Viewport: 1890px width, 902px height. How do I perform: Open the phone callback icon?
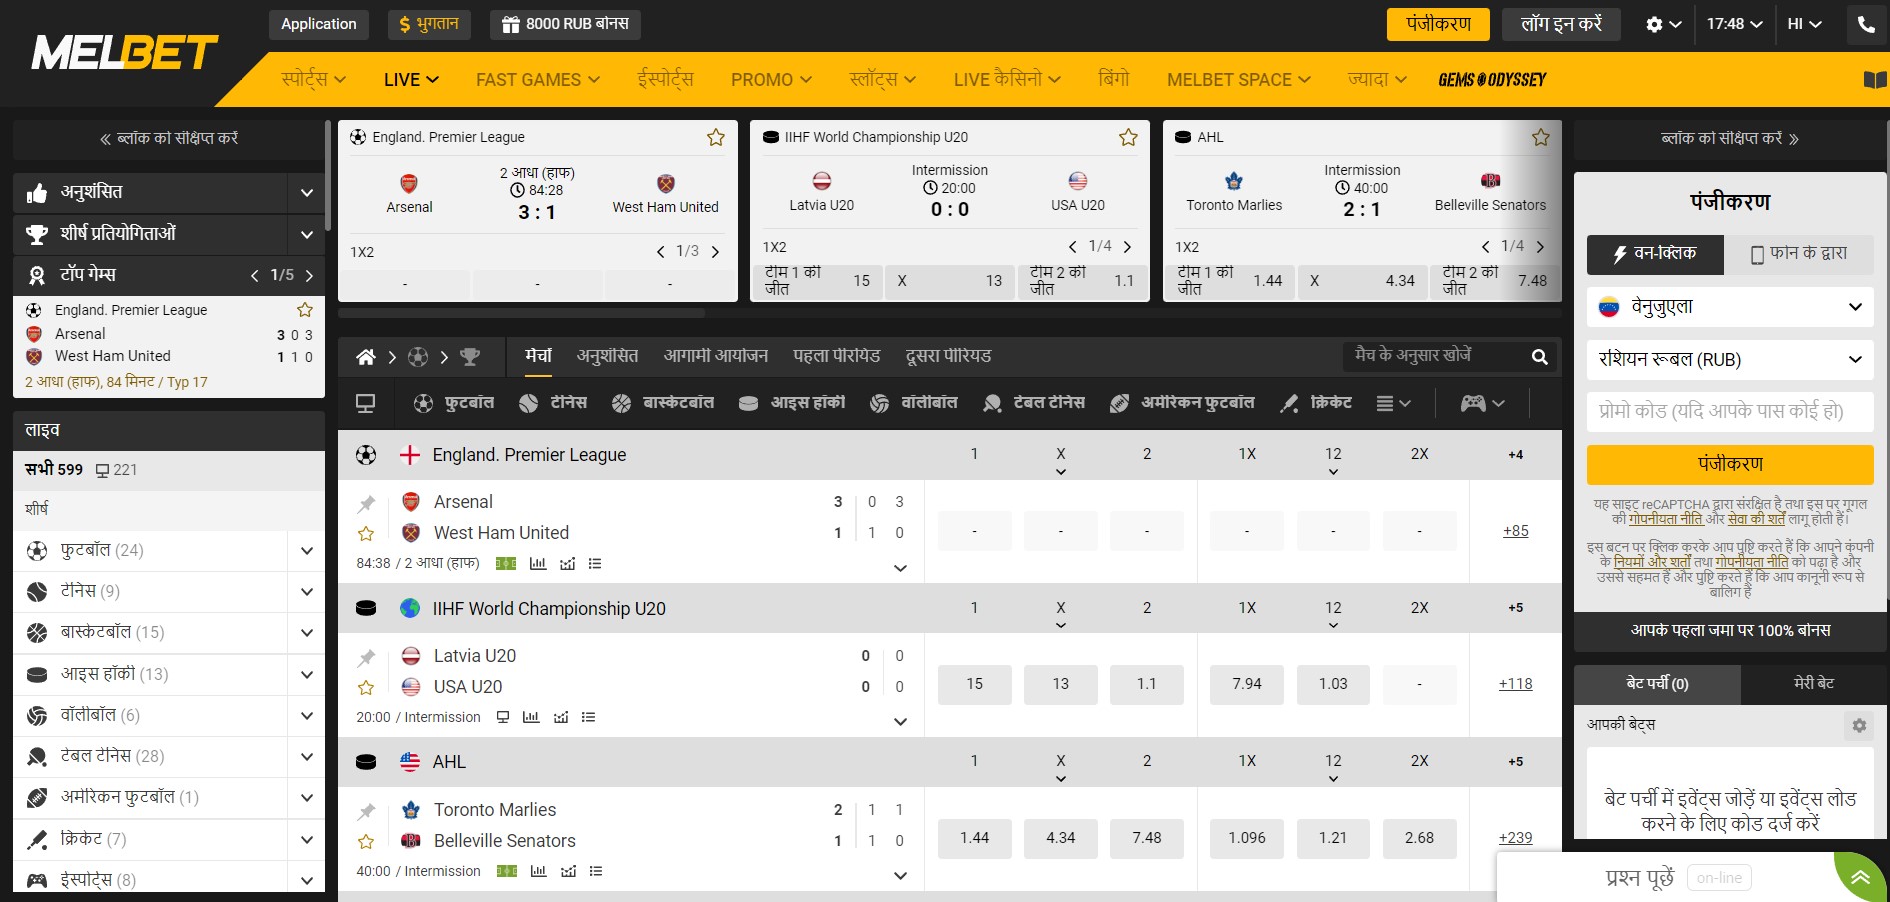pyautogui.click(x=1866, y=24)
